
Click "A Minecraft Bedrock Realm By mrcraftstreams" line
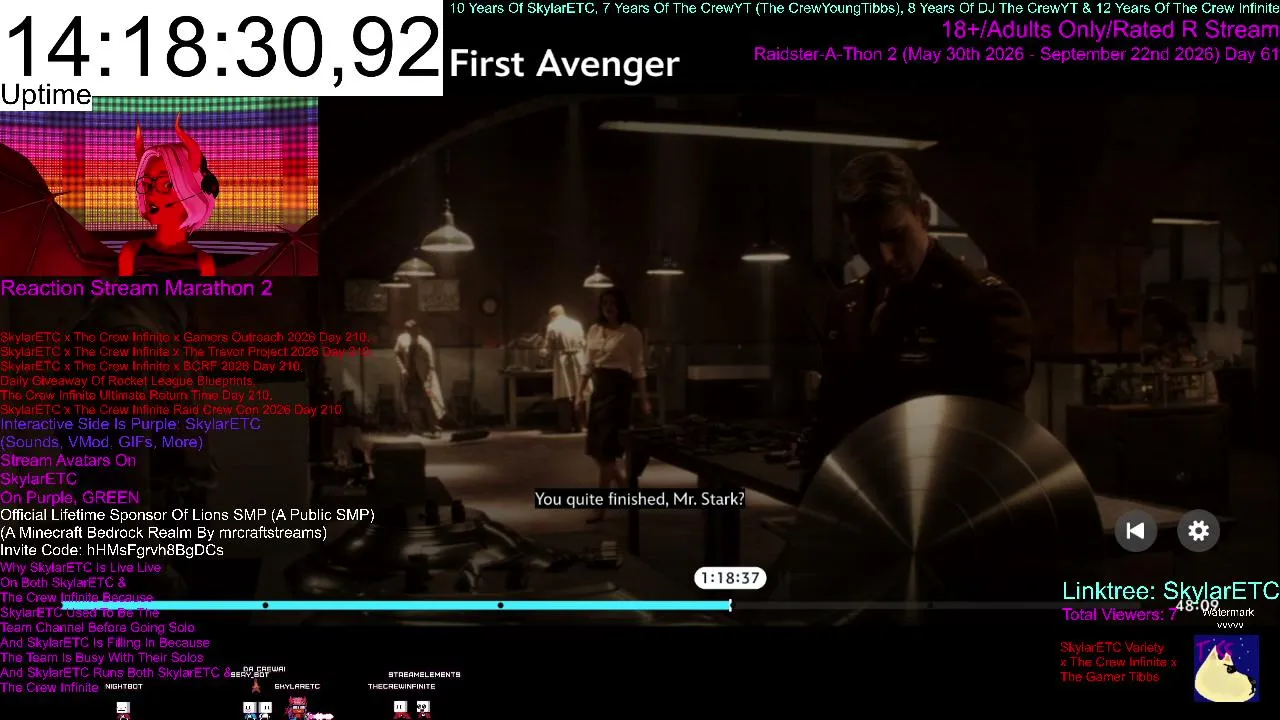tap(163, 533)
